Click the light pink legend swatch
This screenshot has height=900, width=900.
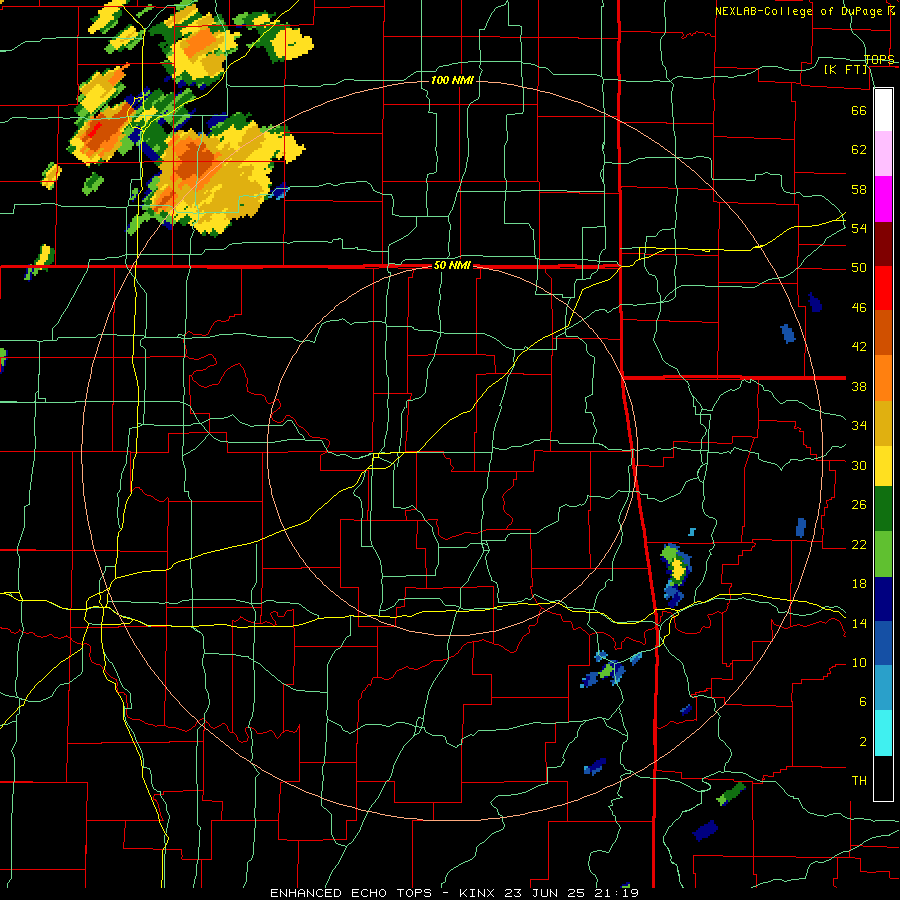tap(883, 154)
